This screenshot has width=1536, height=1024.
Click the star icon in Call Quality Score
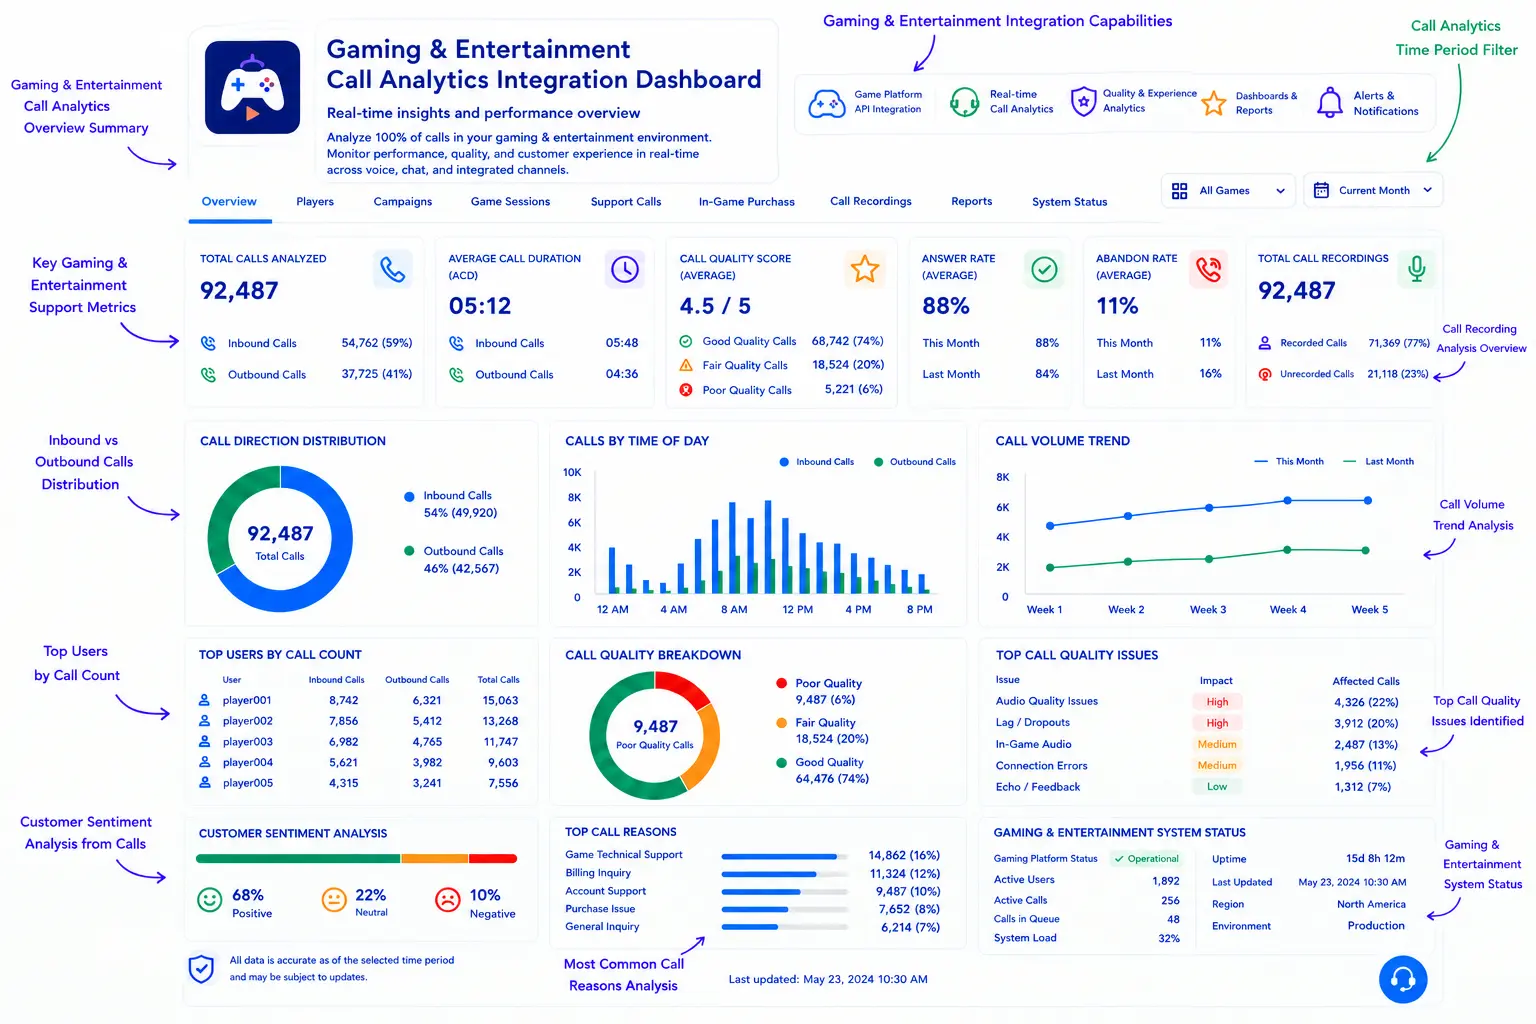pos(865,269)
